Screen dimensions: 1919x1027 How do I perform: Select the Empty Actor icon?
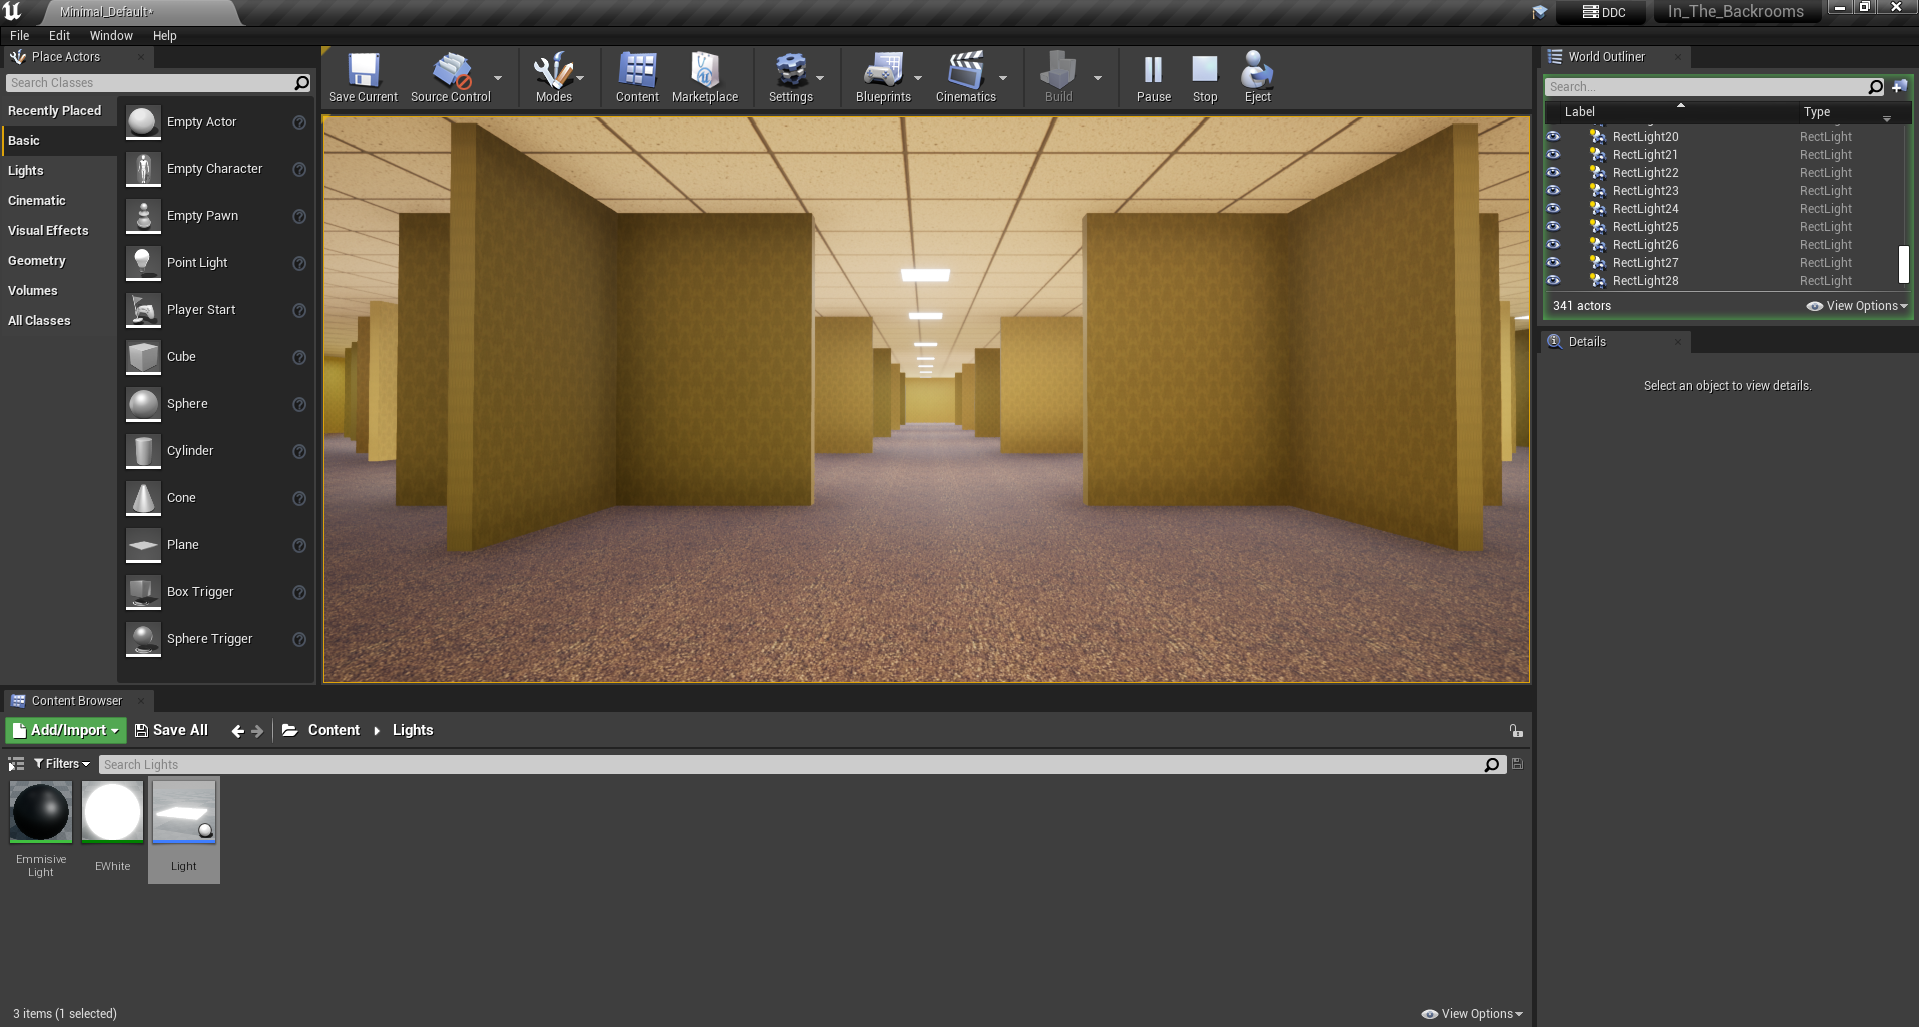(143, 122)
